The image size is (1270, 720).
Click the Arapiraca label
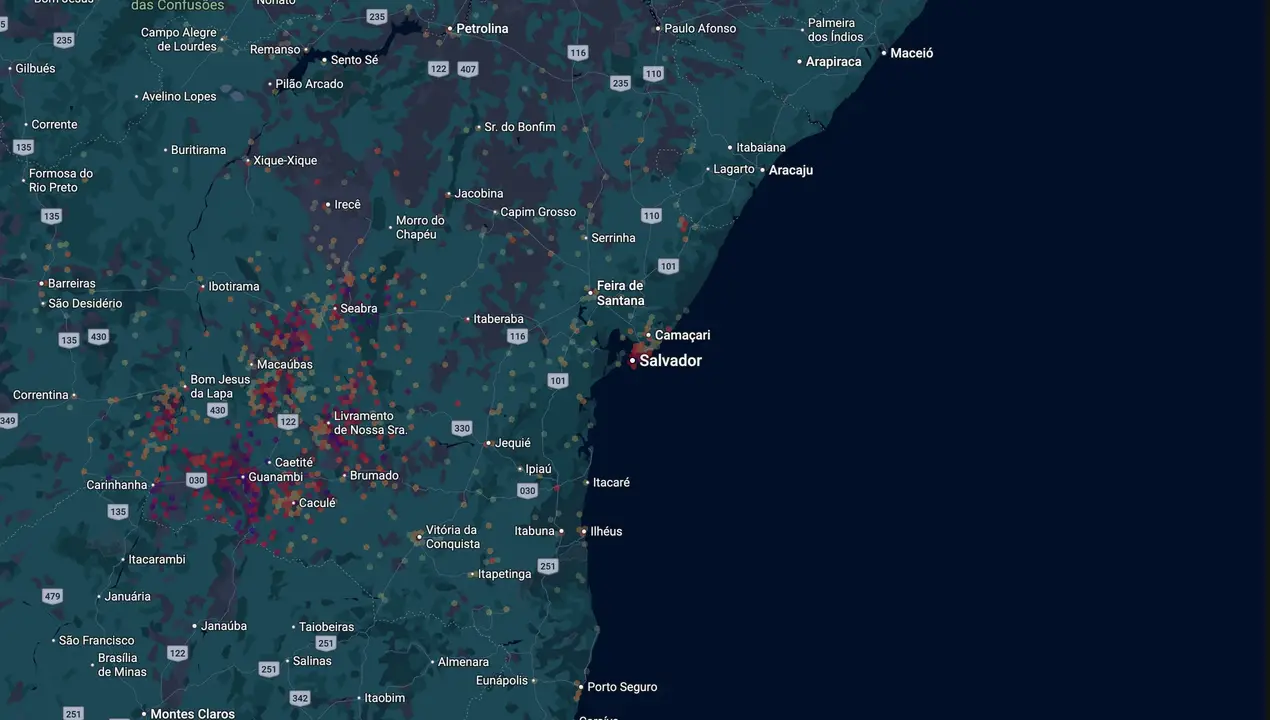(833, 62)
